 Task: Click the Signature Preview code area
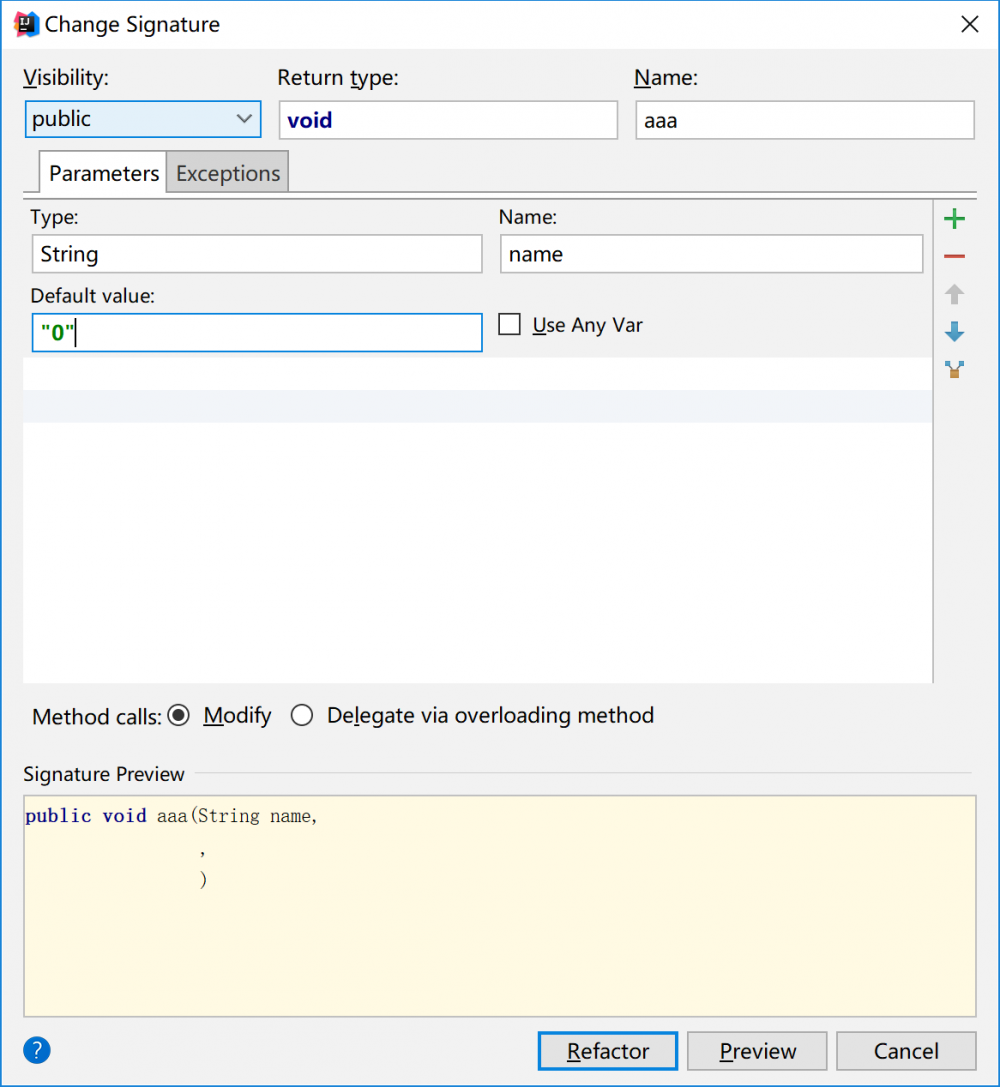pos(500,906)
